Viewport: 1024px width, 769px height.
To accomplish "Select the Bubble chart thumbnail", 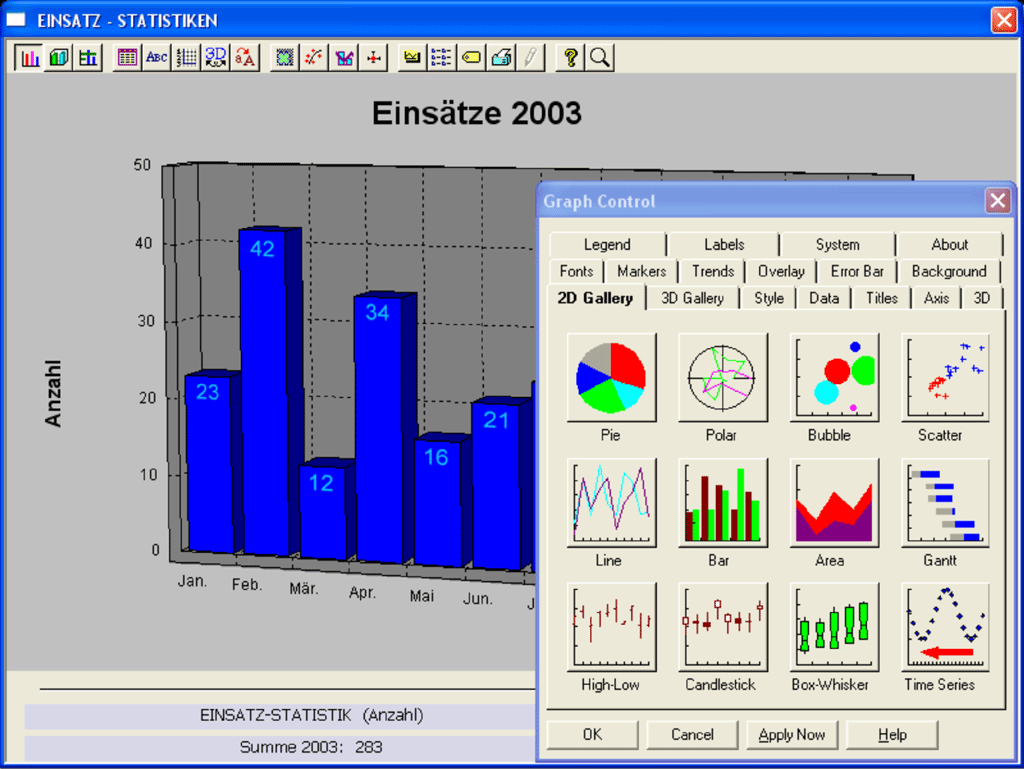I will 834,377.
